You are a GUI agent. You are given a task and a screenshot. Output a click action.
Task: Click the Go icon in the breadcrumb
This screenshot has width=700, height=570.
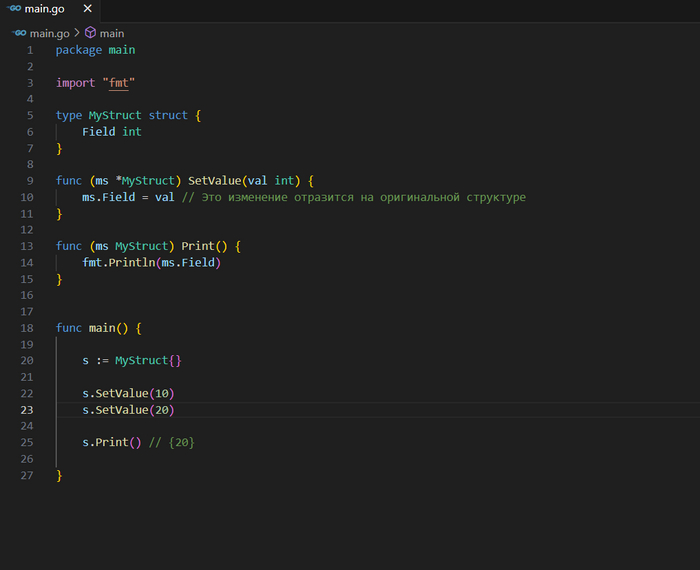pyautogui.click(x=20, y=33)
